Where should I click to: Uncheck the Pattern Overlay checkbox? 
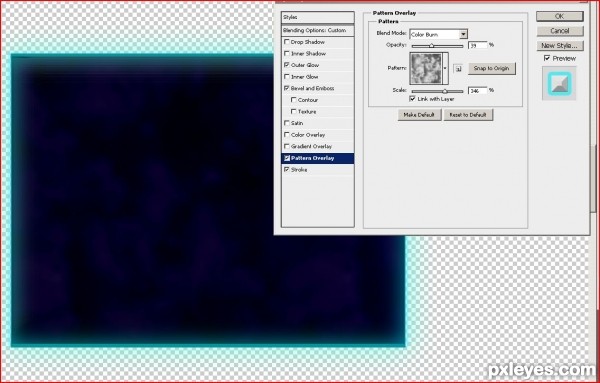pos(287,158)
